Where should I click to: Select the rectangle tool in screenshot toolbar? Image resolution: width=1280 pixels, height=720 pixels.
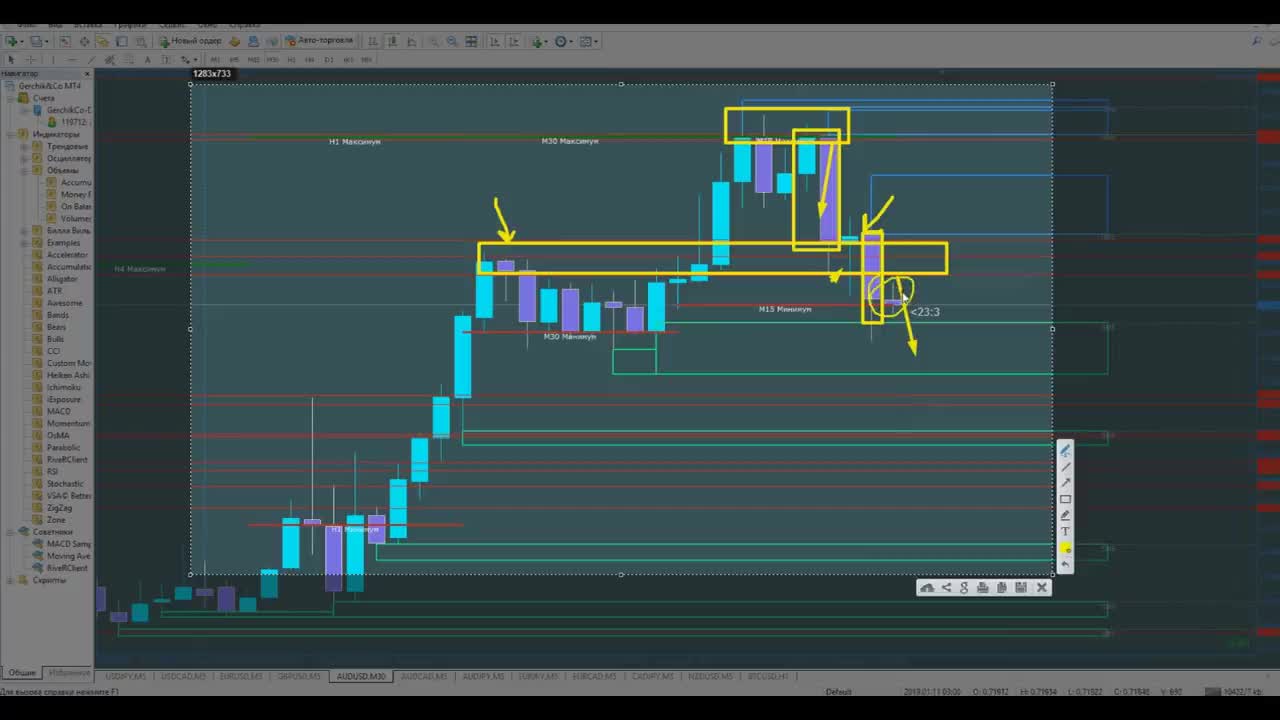click(1065, 499)
